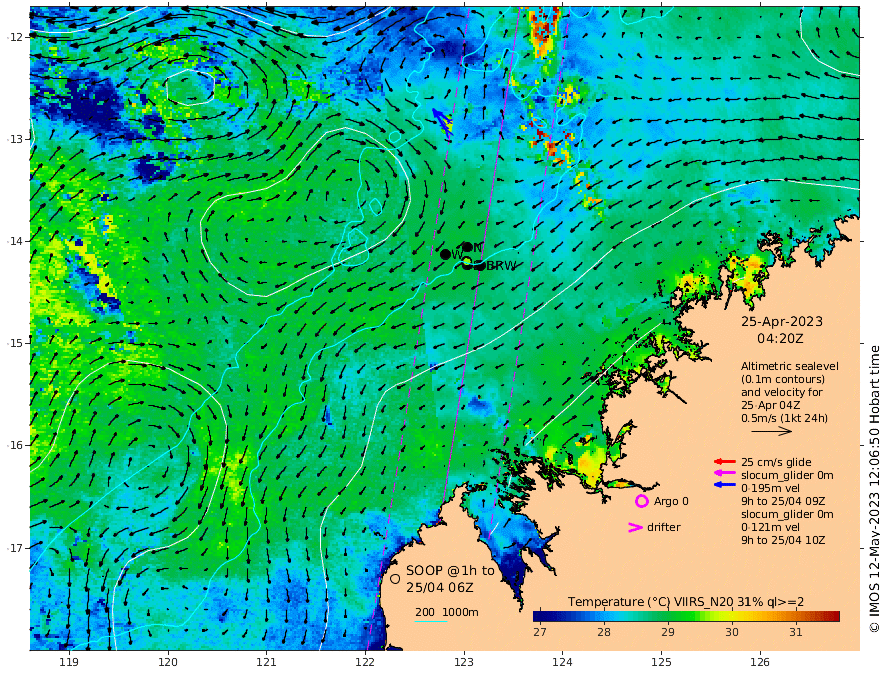The image size is (880, 680).
Task: Click the 'Altimetric sealevel' legend text
Action: tap(790, 366)
